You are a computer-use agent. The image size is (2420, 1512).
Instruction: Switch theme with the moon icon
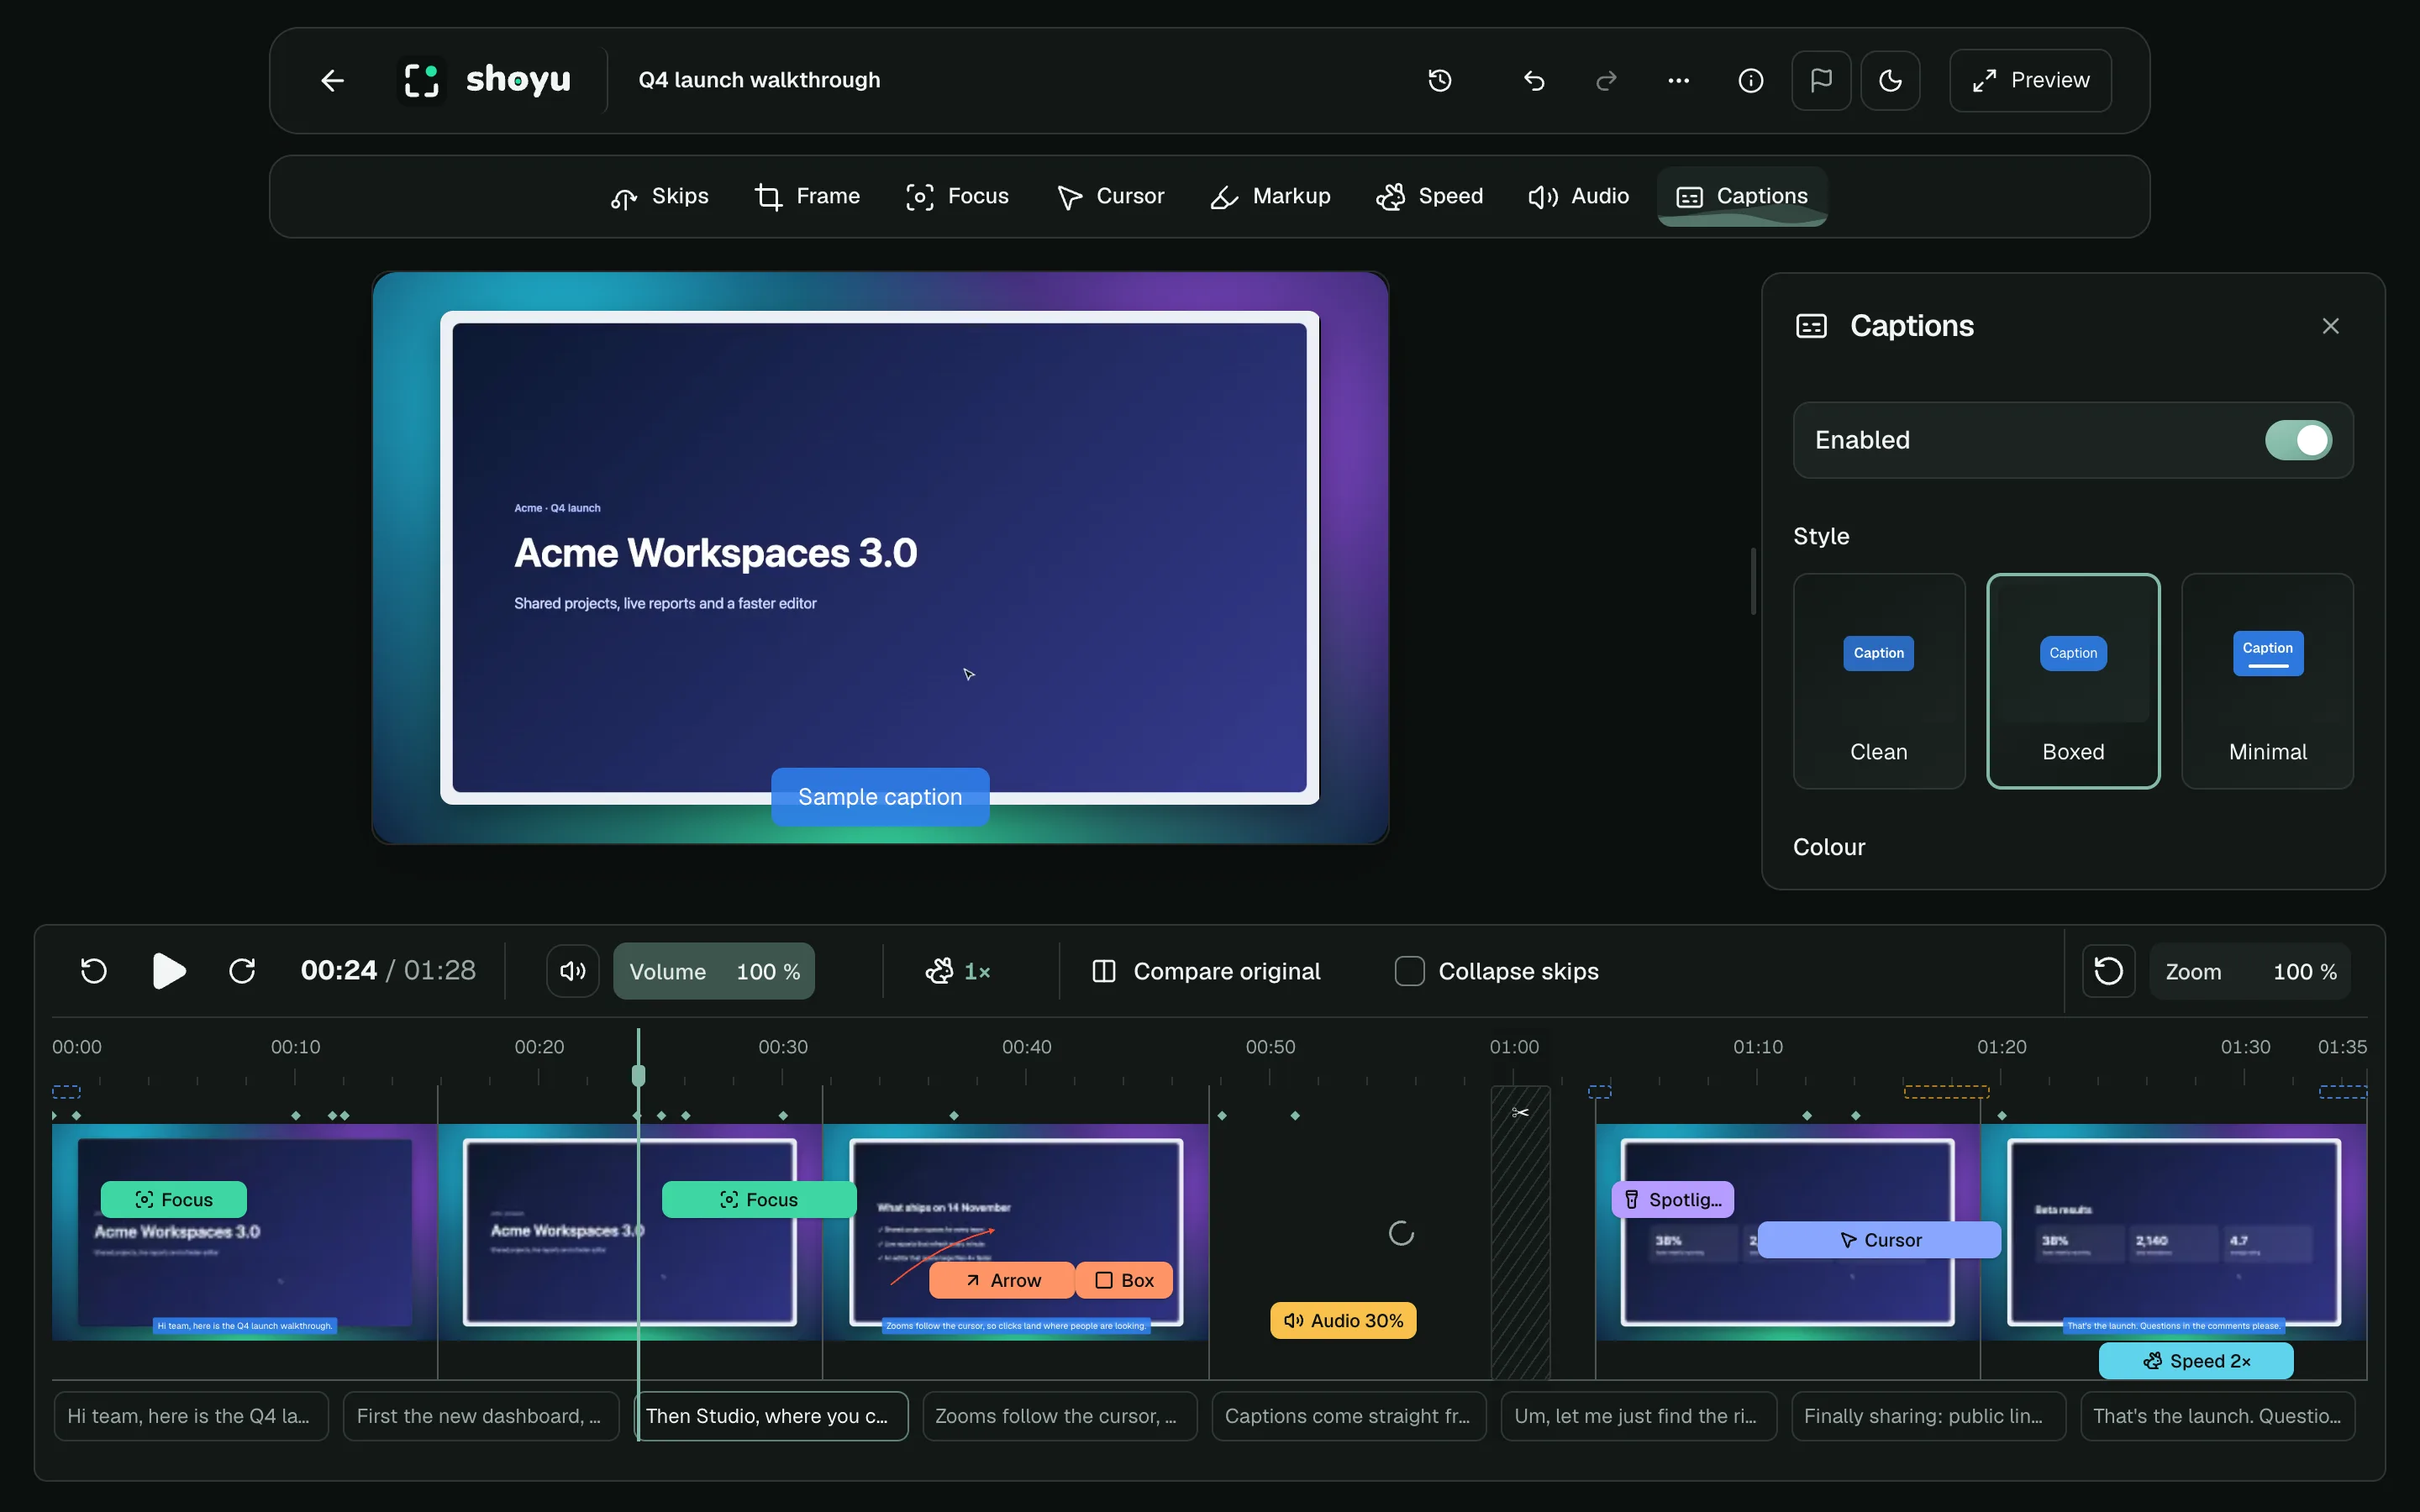[x=1890, y=80]
